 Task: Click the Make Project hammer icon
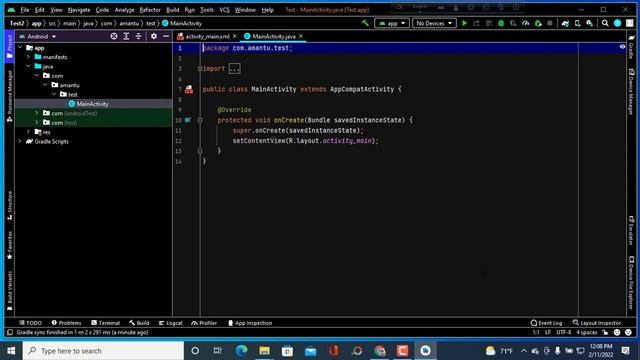click(365, 23)
